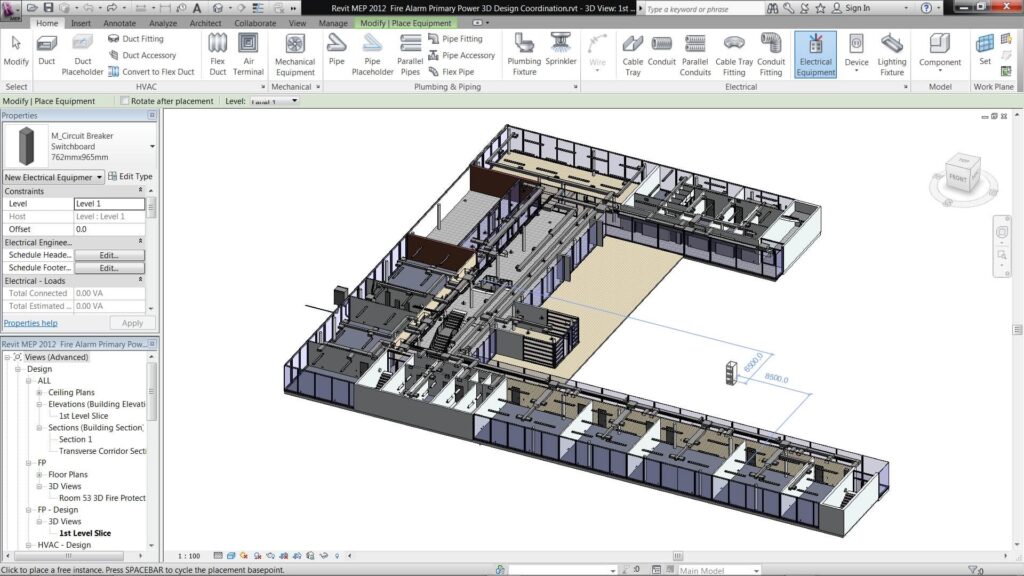
Task: Open the Properties help link
Action: (30, 323)
